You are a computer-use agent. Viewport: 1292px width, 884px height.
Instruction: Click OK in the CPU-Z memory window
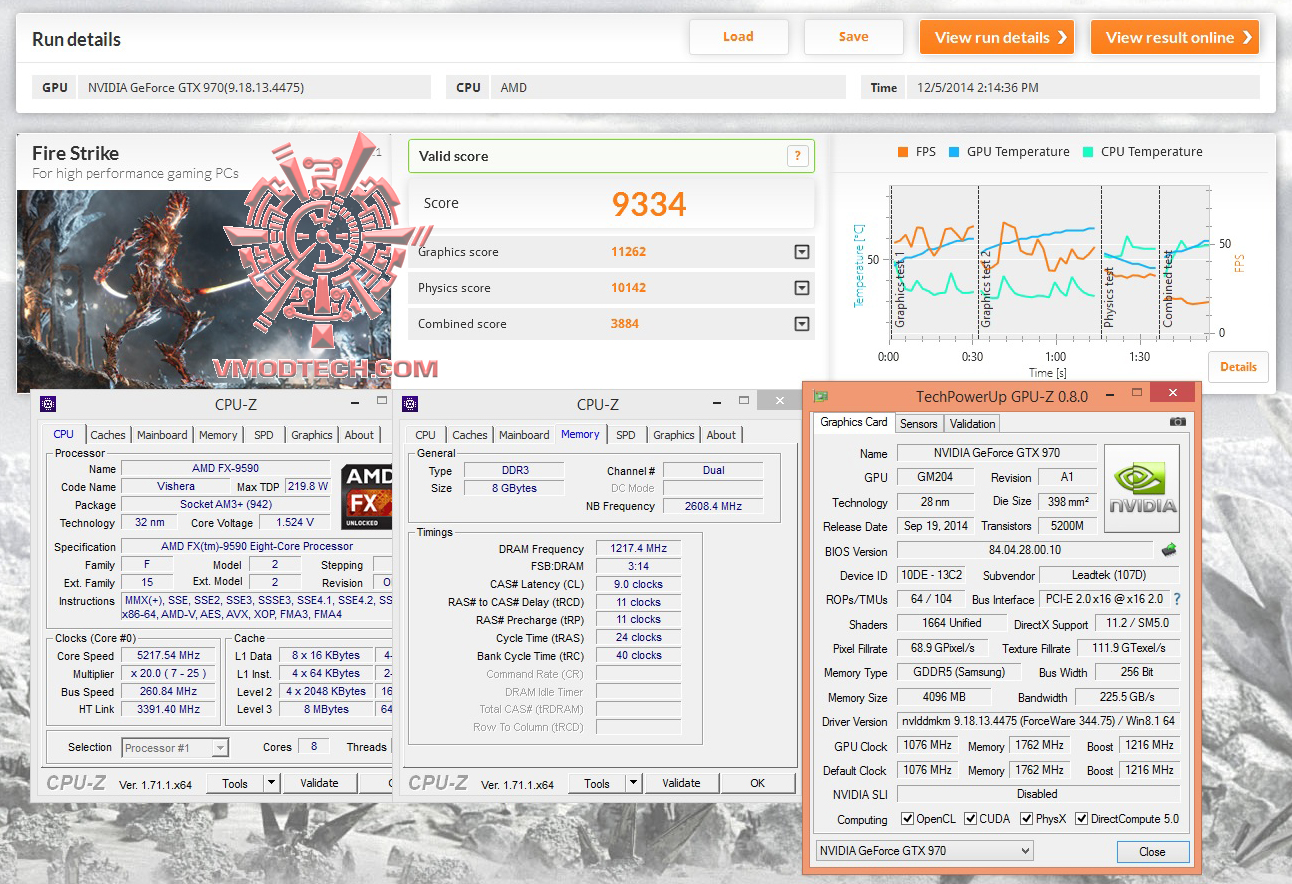pos(758,784)
